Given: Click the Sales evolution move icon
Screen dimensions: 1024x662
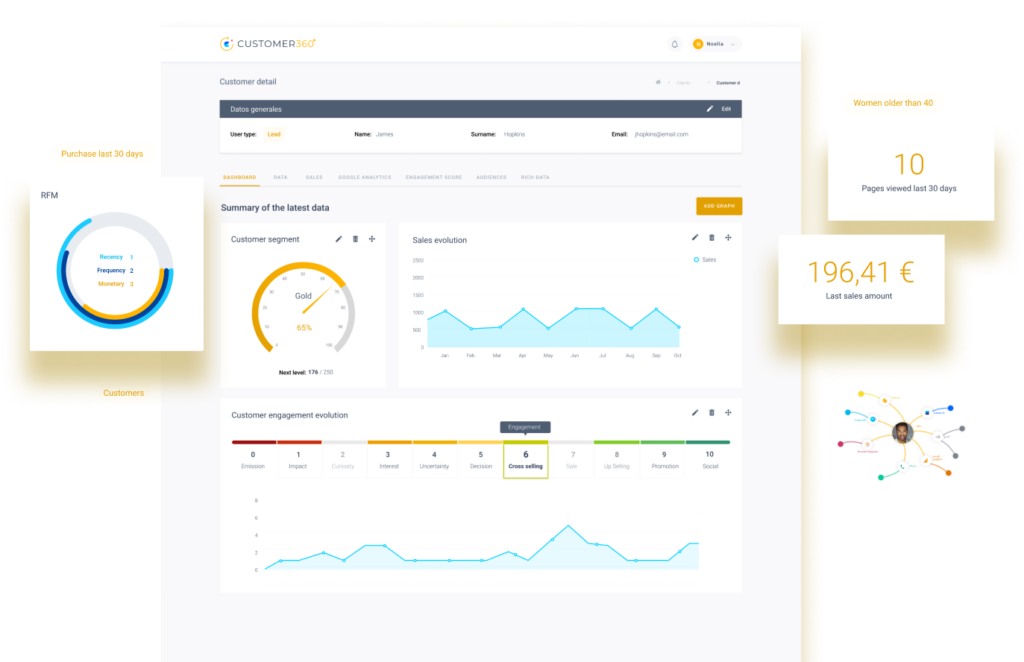Looking at the screenshot, I should tap(728, 238).
